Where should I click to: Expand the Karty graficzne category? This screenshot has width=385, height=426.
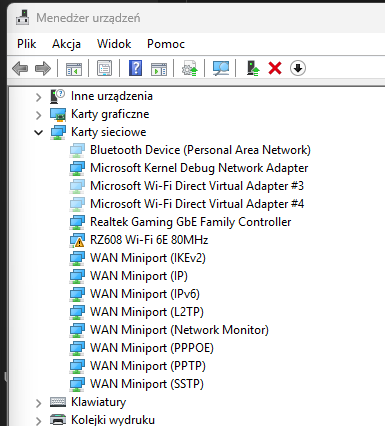[x=39, y=115]
